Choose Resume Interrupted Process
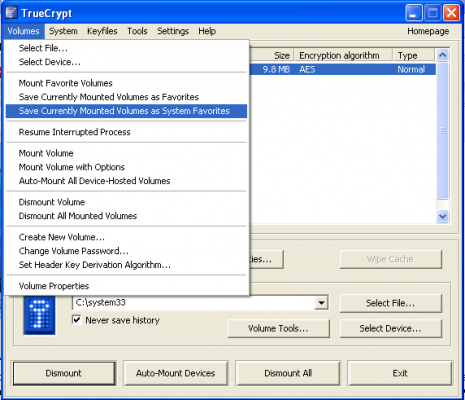 tap(126, 132)
